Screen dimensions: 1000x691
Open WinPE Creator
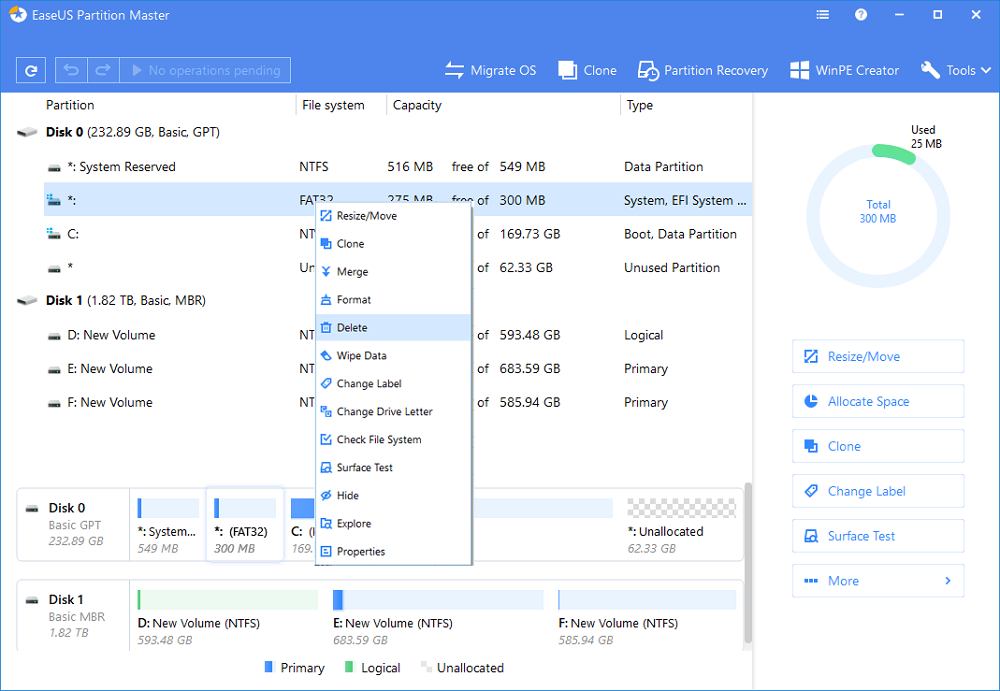(845, 71)
